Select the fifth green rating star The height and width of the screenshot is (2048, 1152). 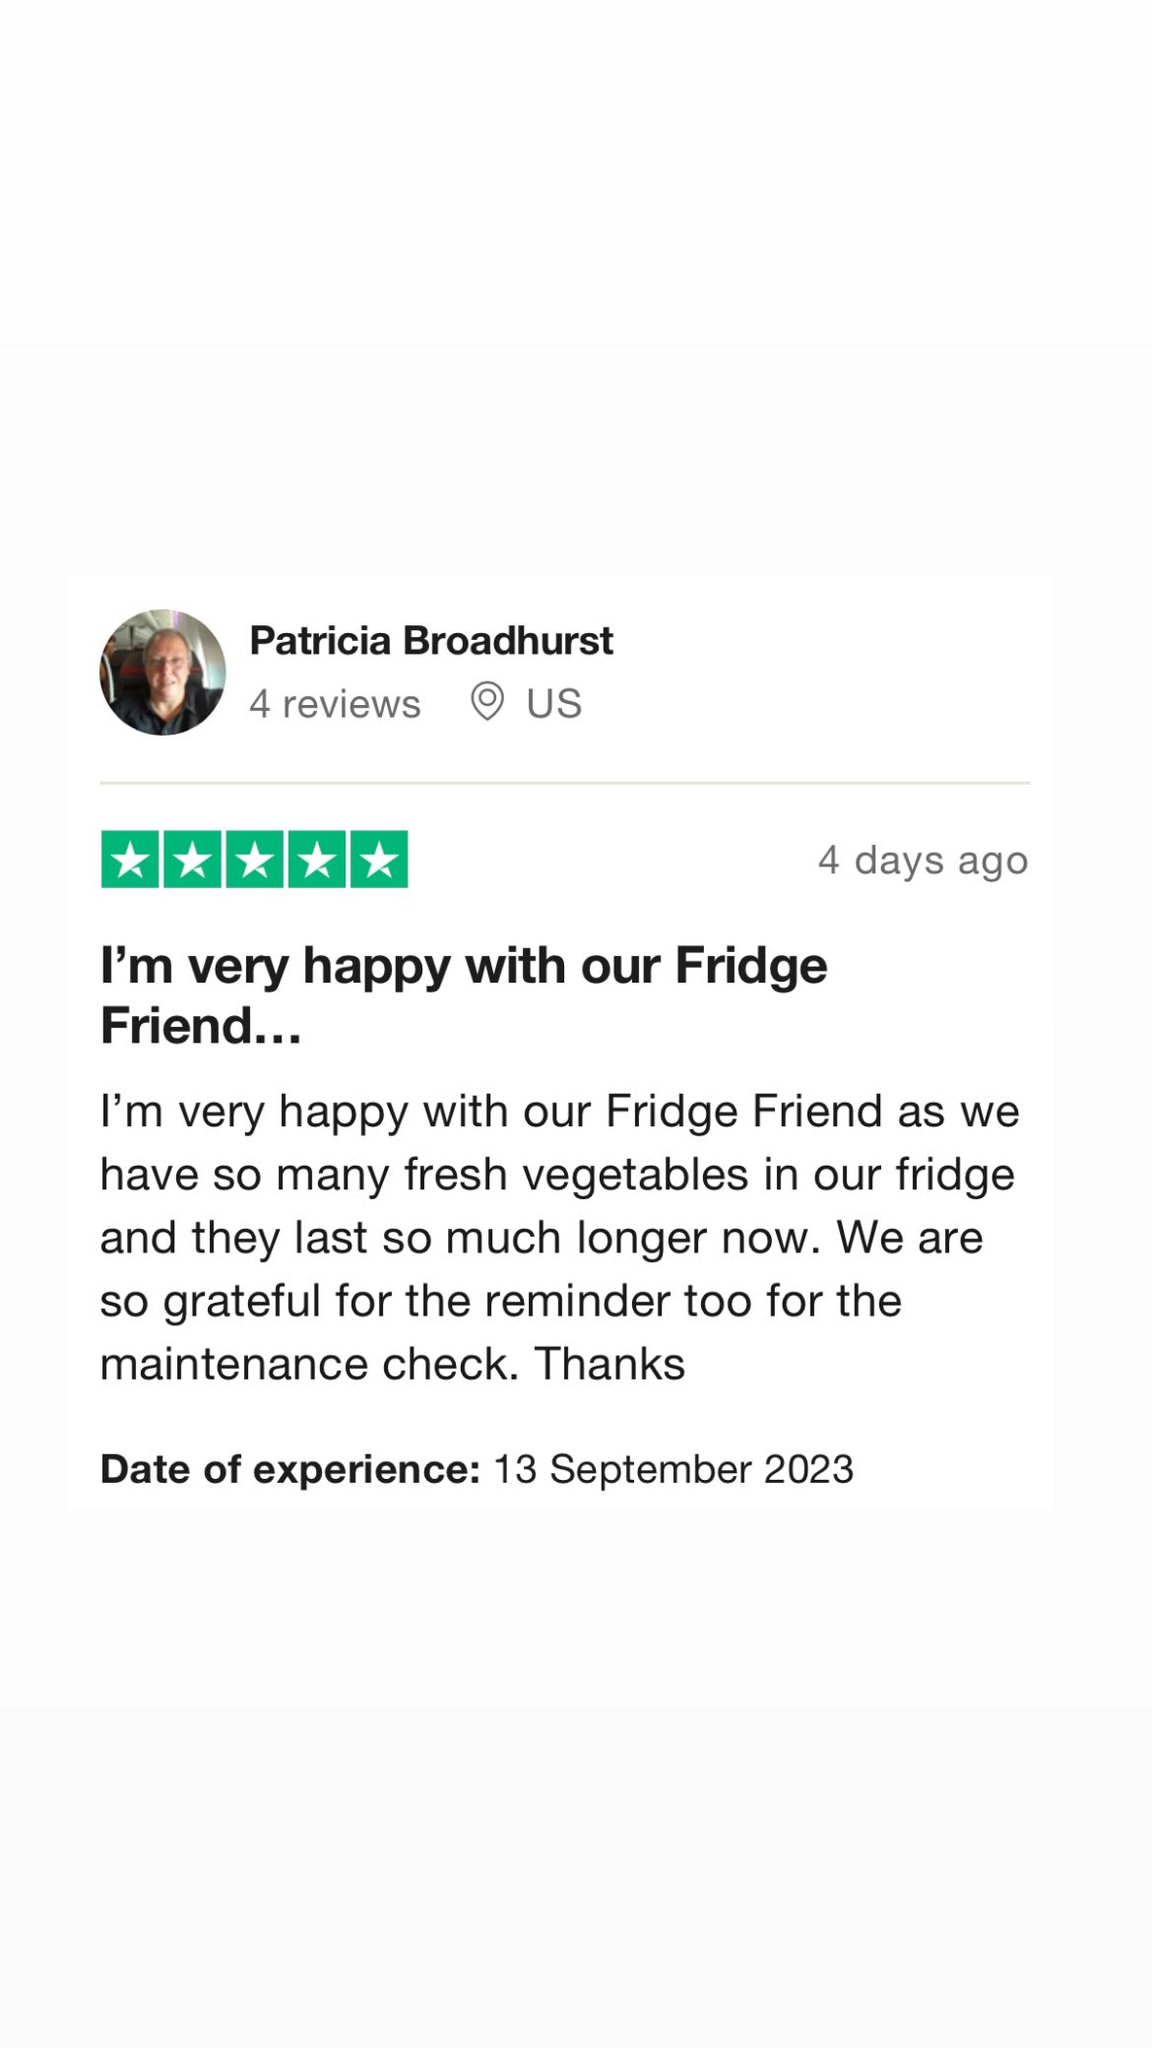(378, 859)
